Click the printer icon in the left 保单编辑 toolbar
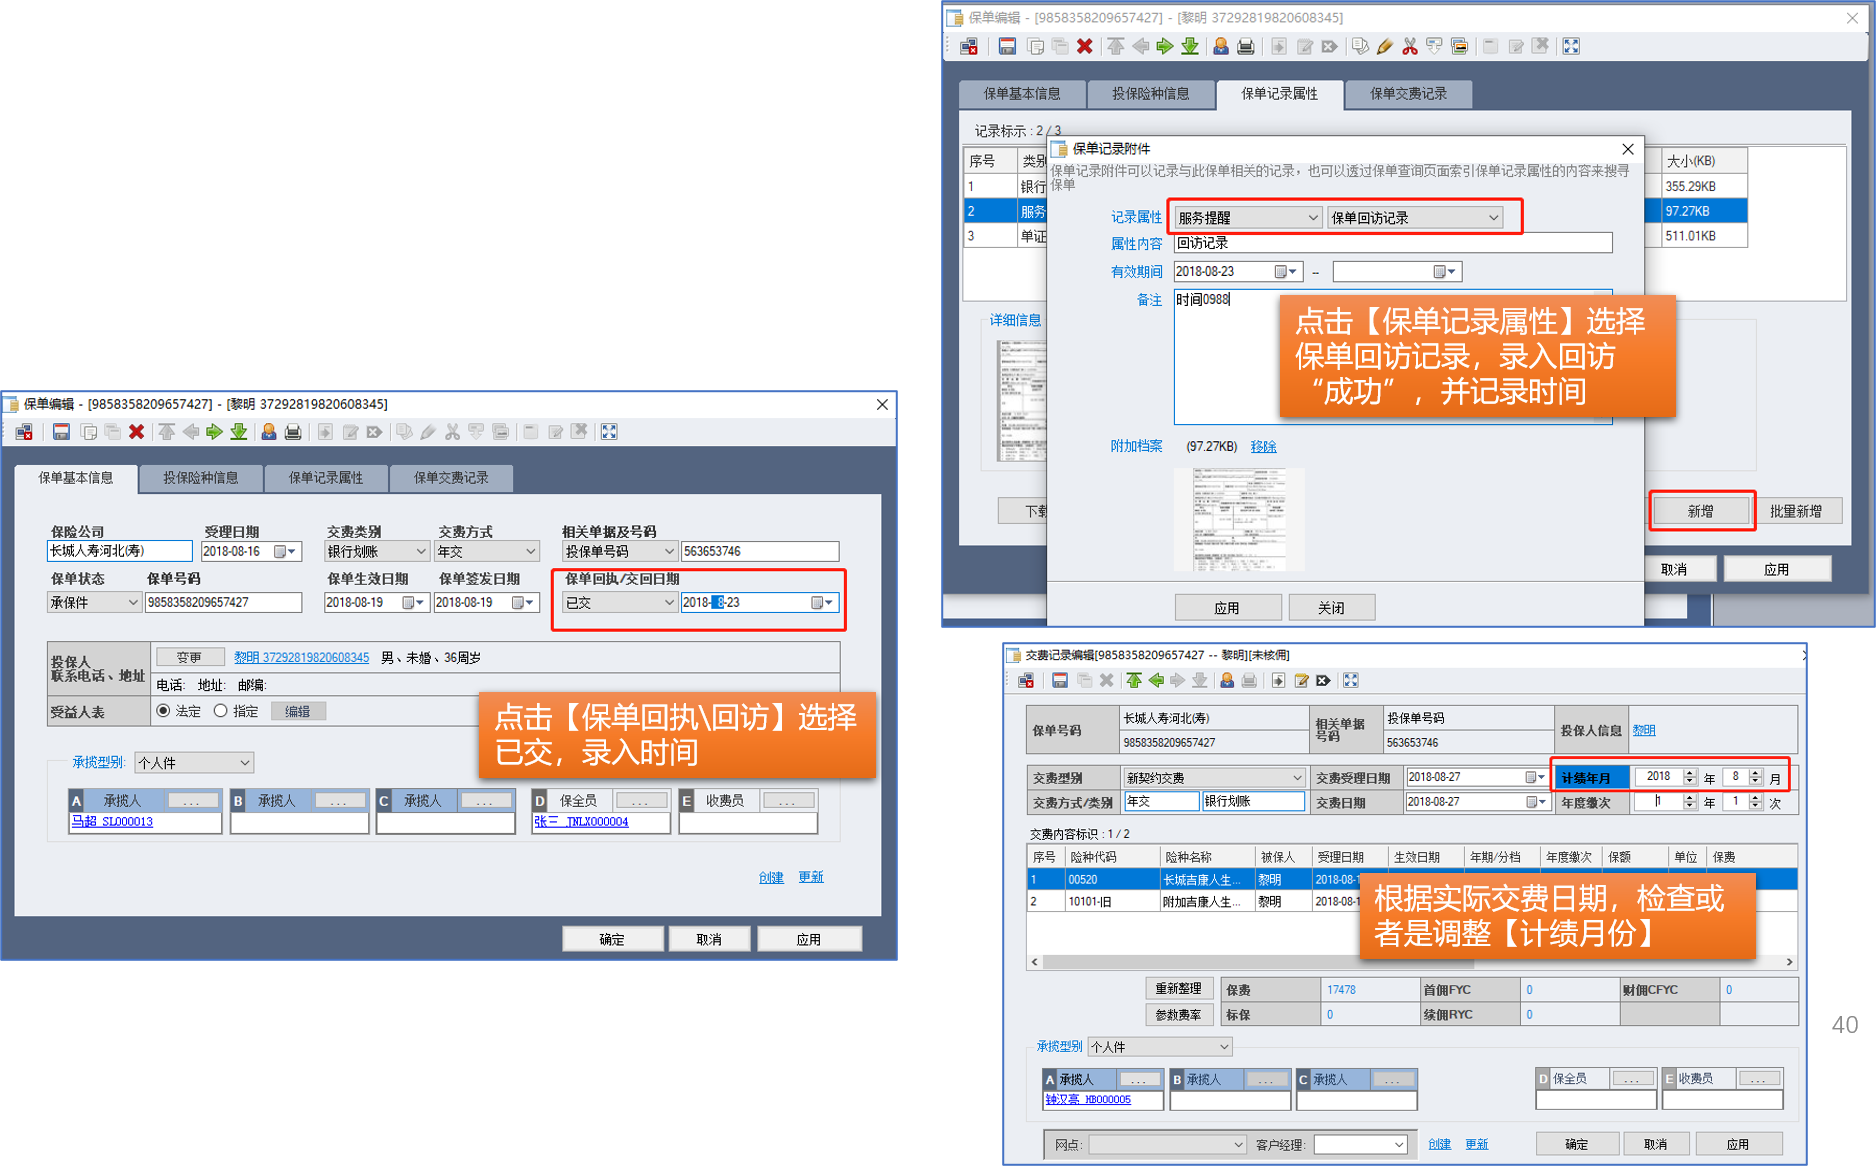The image size is (1876, 1166). (293, 432)
